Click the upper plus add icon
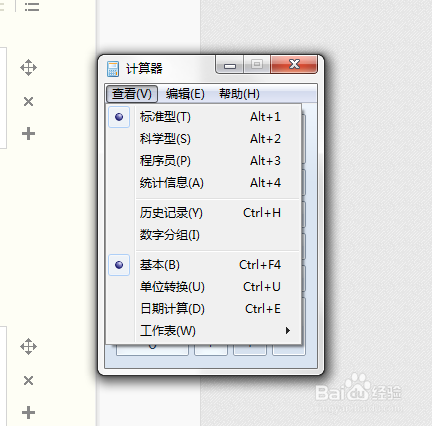432x426 pixels. coord(28,134)
